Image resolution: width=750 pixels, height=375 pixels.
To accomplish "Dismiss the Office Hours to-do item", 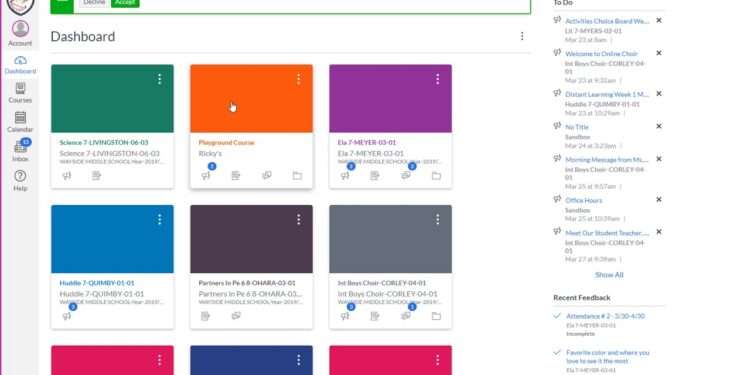I will [659, 199].
